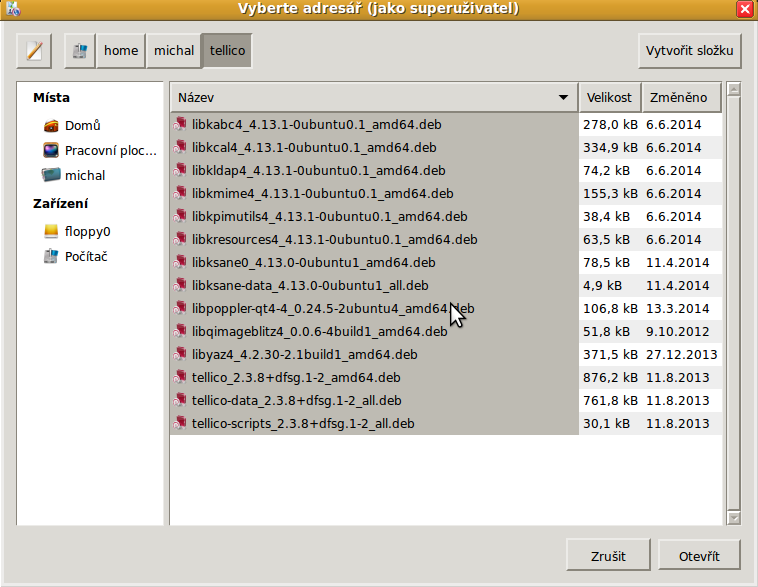The image size is (758, 587).
Task: Click the scrollbar up arrow
Action: coord(734,89)
